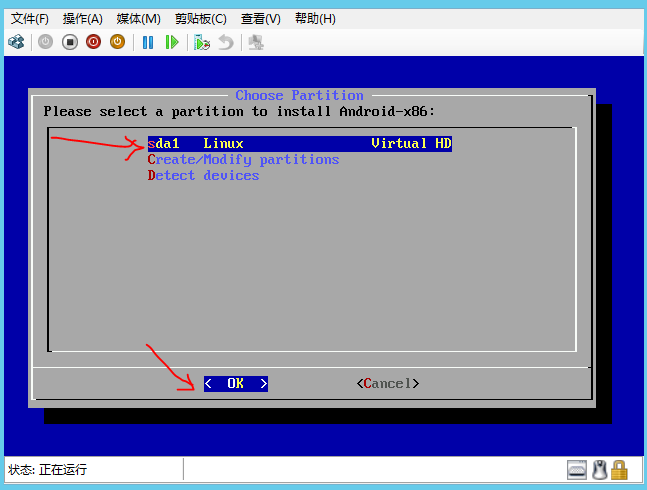Create a checkpoint with the snapshot icon
Screen dimensions: 647x490
(202, 42)
